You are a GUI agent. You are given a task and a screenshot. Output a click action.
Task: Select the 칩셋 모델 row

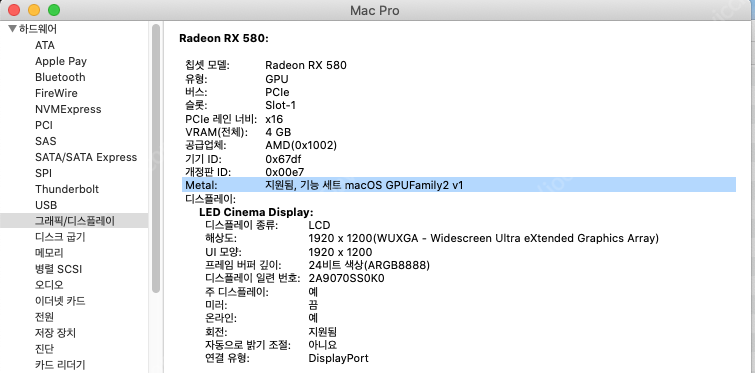(x=266, y=65)
